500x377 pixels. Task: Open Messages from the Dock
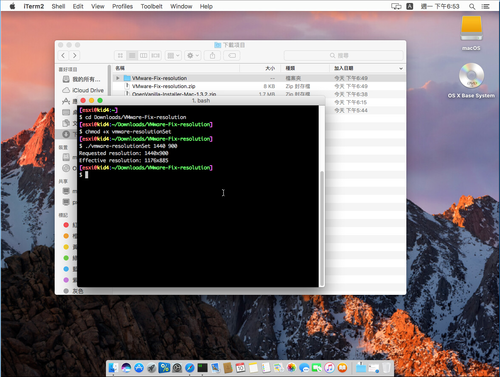304,368
